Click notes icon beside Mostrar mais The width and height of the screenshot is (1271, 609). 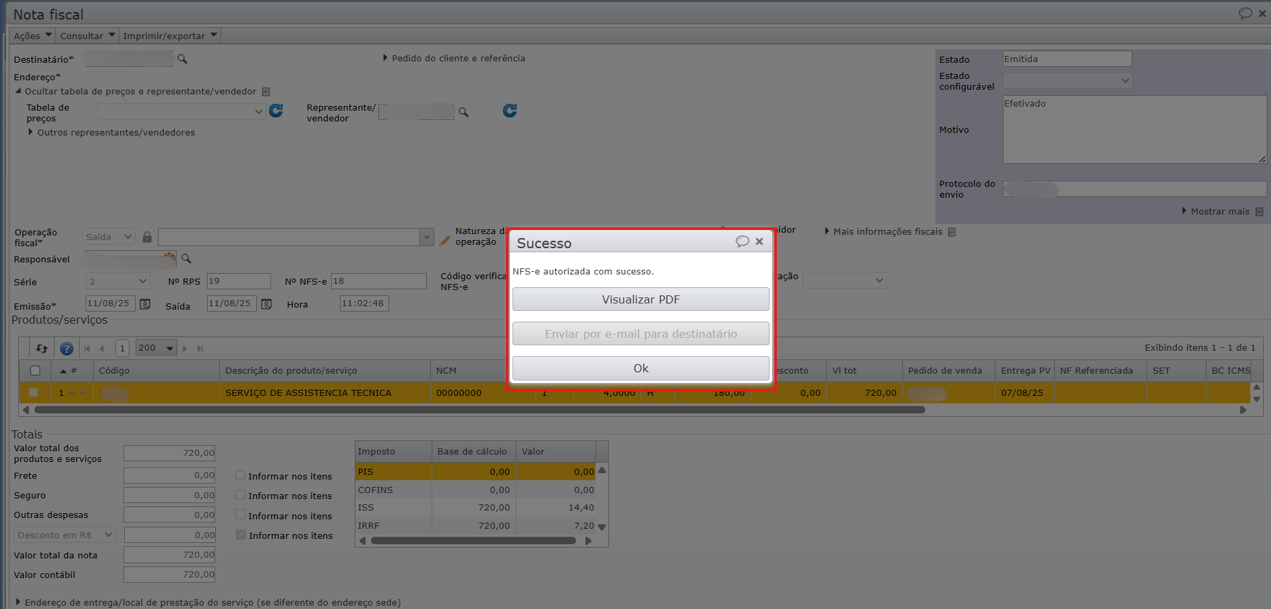click(x=1259, y=212)
